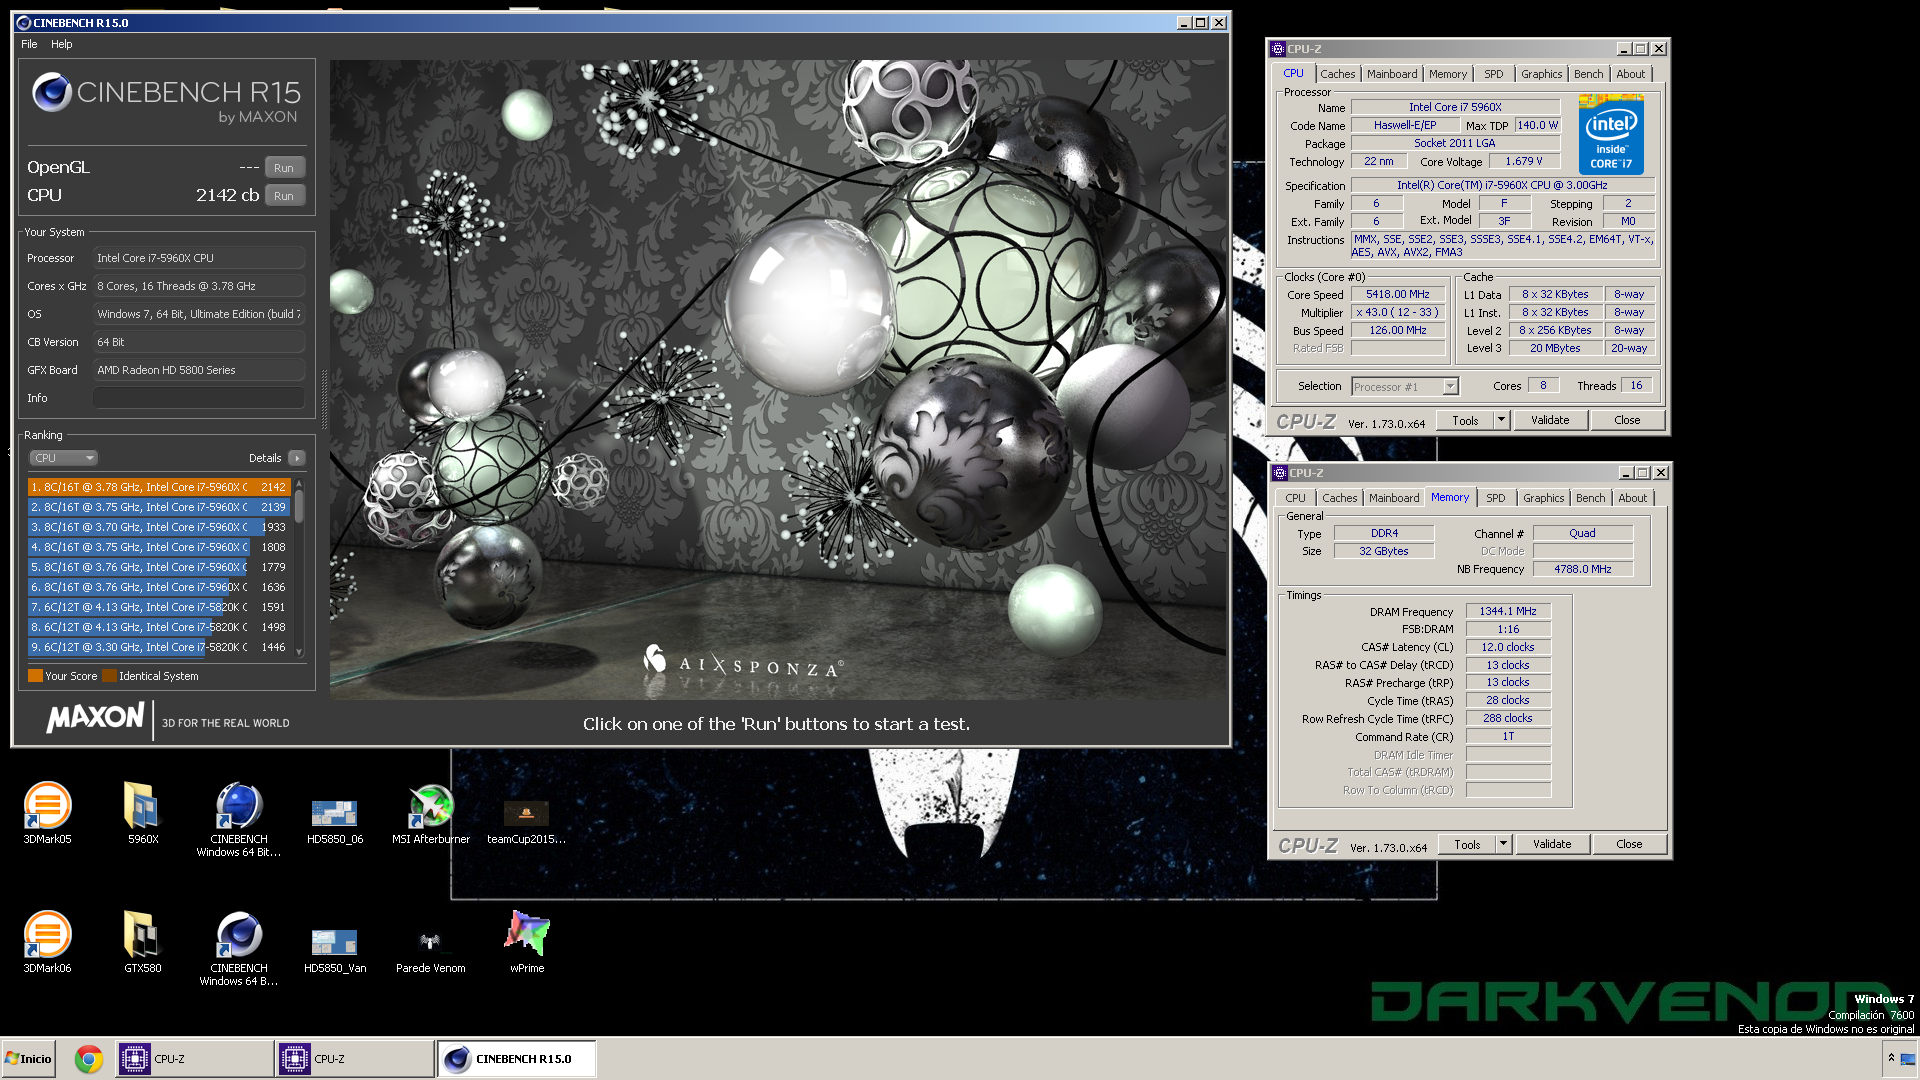Image resolution: width=1920 pixels, height=1080 pixels.
Task: Expand Tools dropdown arrow in bottom CPU-Z window
Action: click(1503, 845)
